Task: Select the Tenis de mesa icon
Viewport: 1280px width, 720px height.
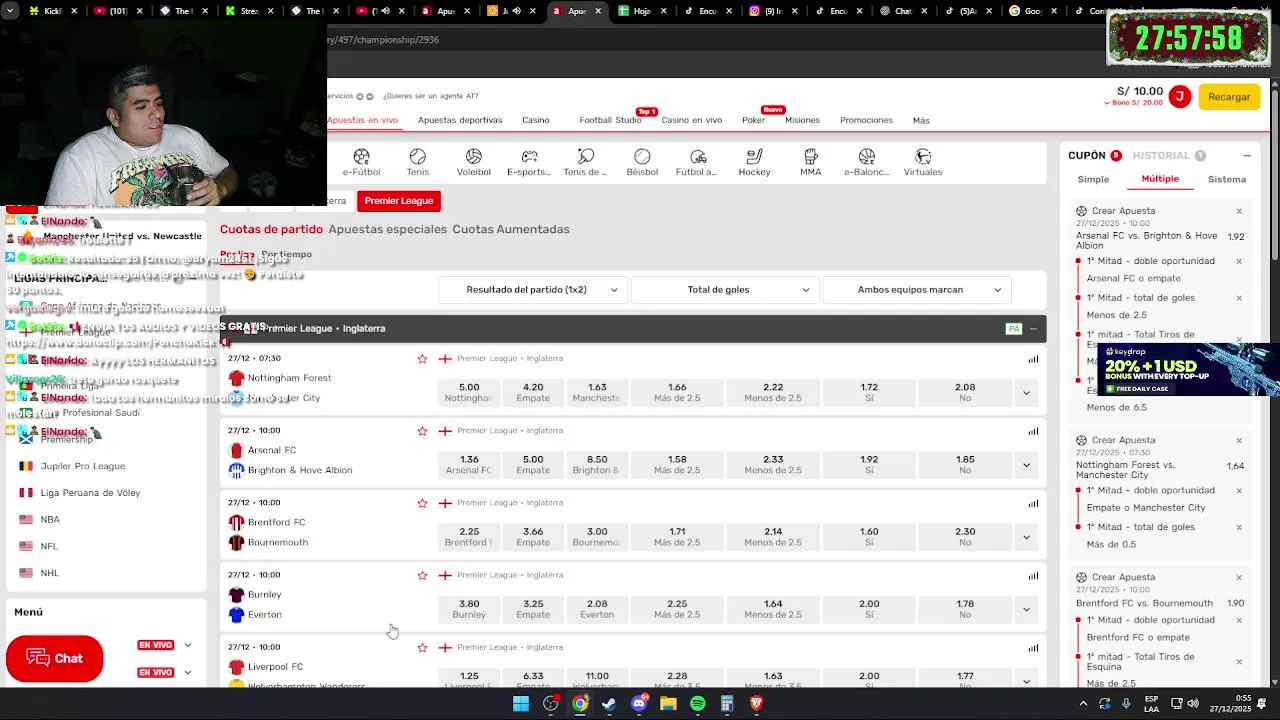Action: 585,162
